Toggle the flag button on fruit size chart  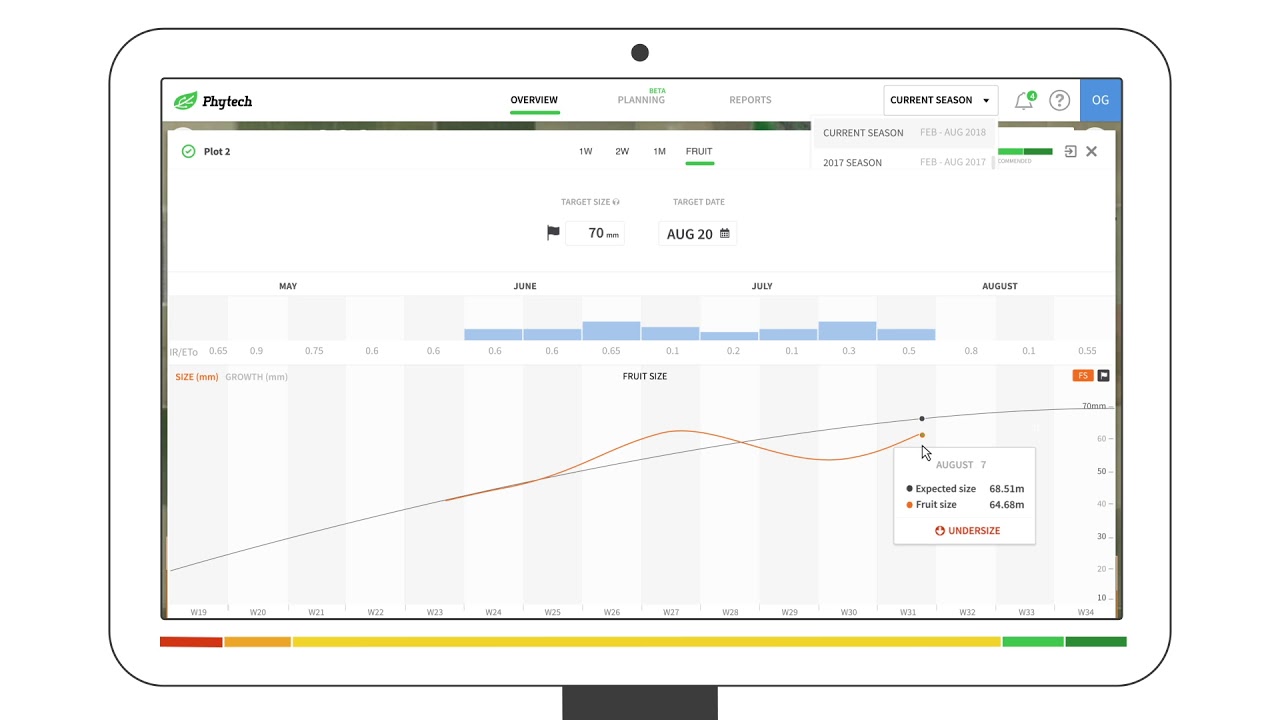coord(1104,376)
